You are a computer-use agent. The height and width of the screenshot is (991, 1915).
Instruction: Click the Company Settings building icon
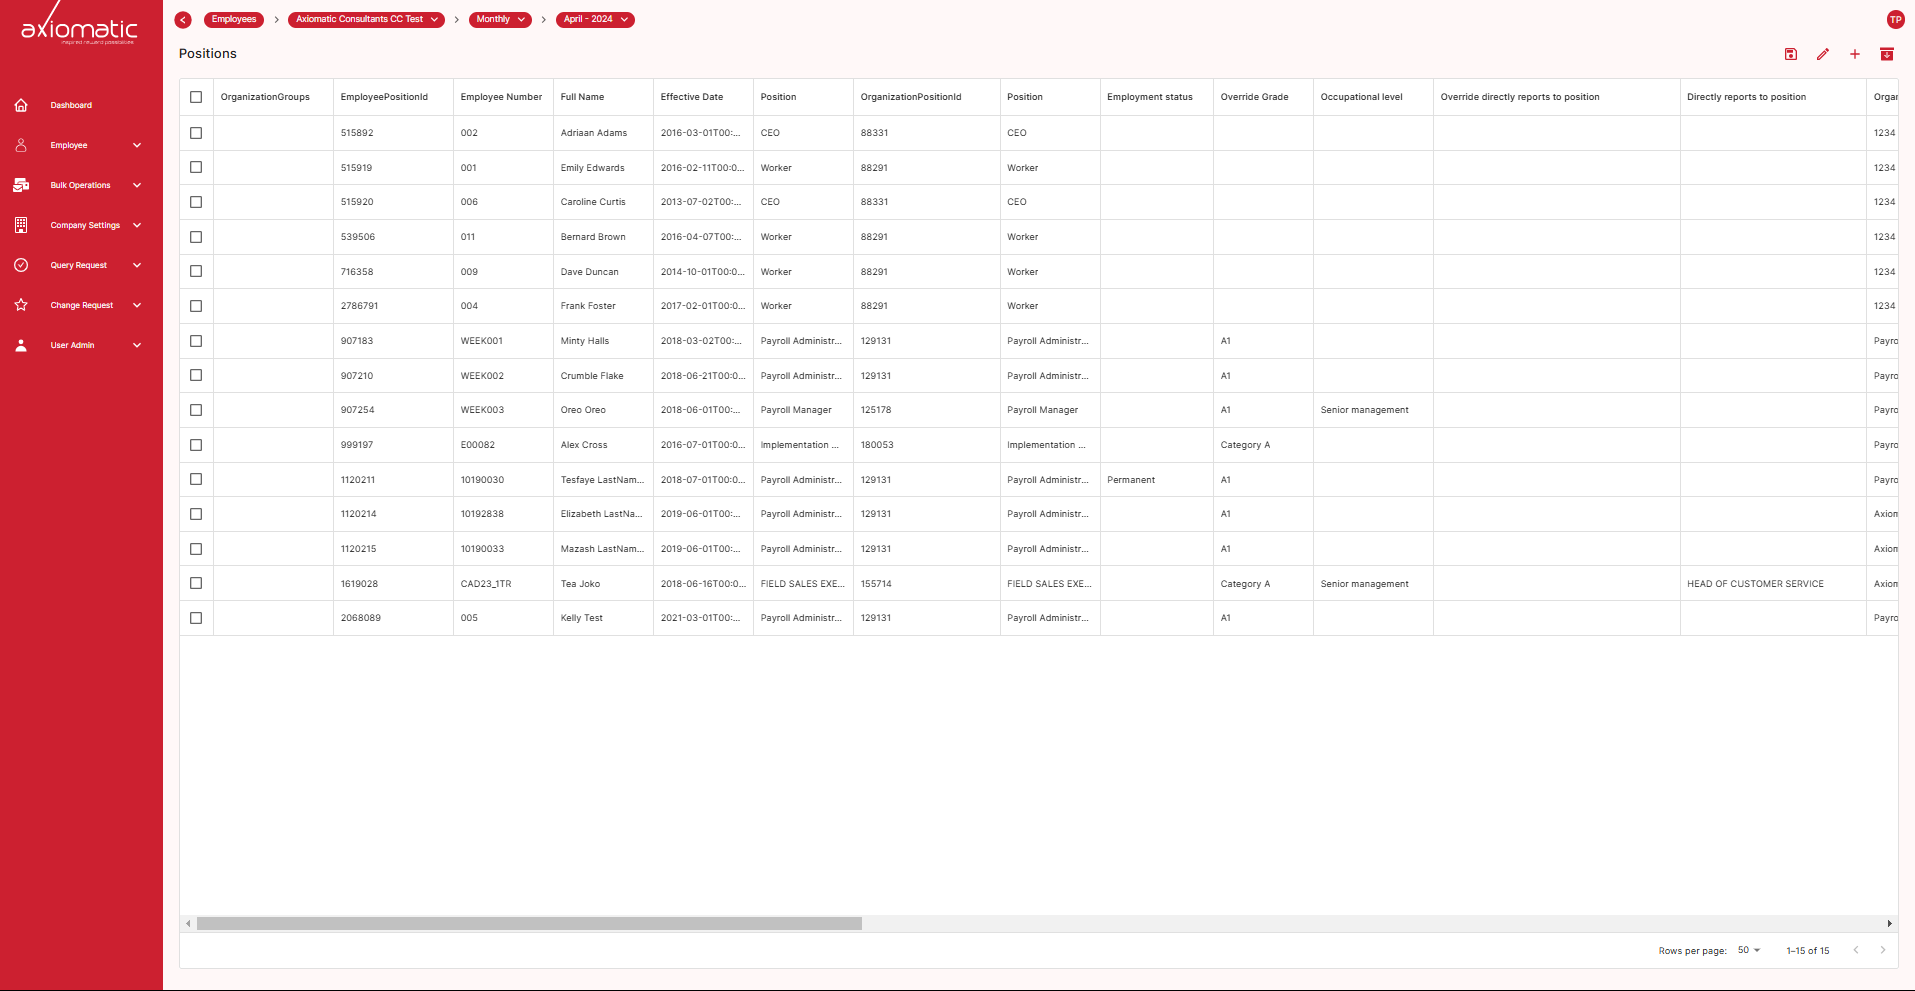[21, 225]
